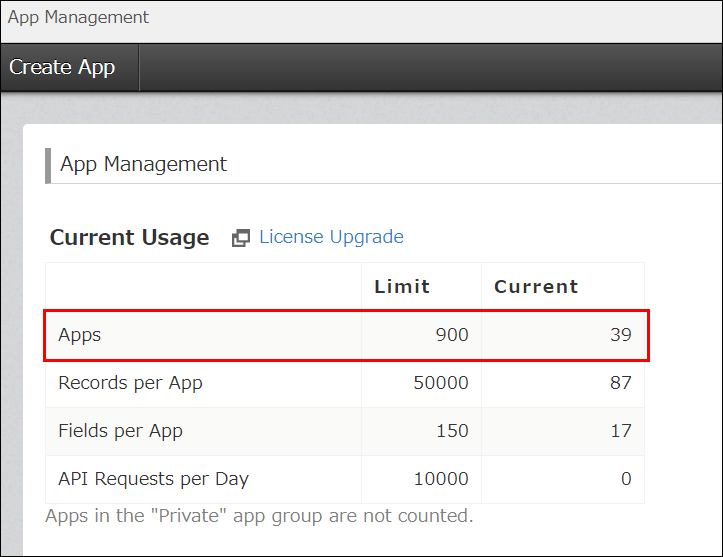Click the Fields per App current value 17
Viewport: 723px width, 557px height.
coord(620,431)
